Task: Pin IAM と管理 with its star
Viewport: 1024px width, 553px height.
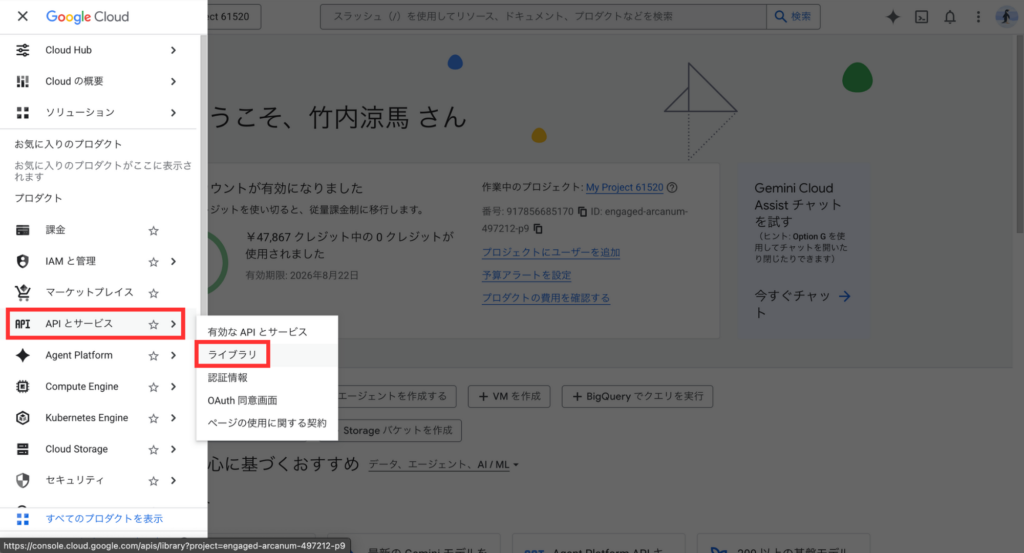Action: point(153,262)
